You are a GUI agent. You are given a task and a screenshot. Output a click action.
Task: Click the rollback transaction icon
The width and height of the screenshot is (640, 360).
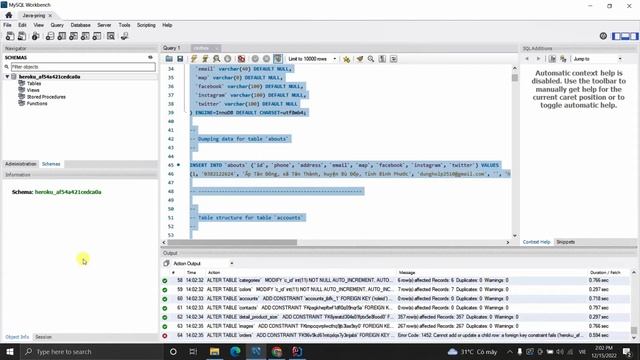click(266, 59)
